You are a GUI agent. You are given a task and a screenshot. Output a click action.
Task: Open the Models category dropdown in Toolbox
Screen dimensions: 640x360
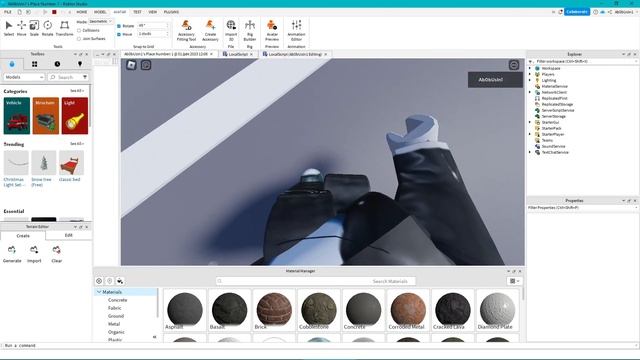click(x=24, y=77)
